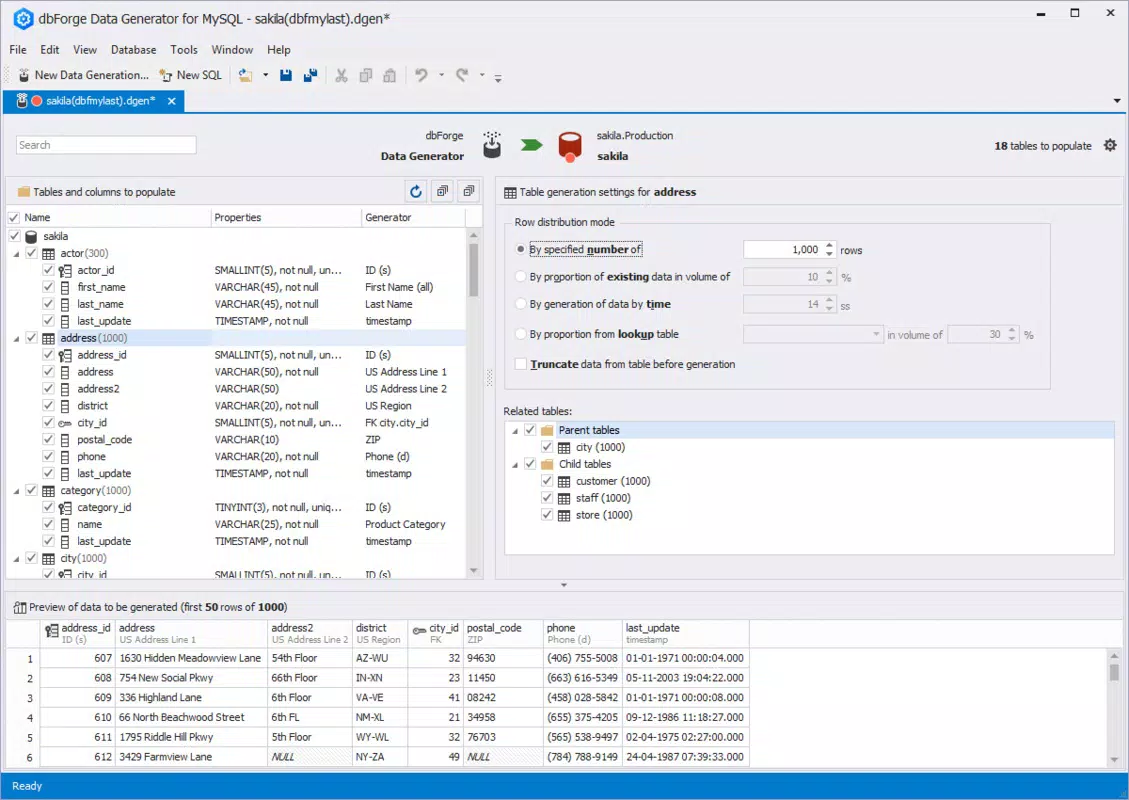Image resolution: width=1129 pixels, height=800 pixels.
Task: Open the lookup table combo box
Action: (x=813, y=334)
